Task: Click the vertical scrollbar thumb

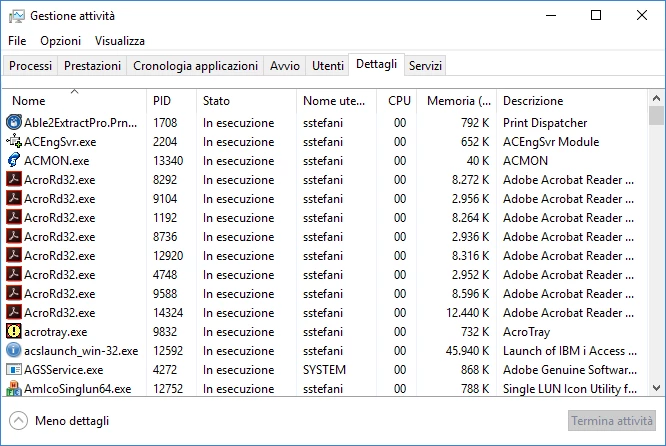Action: tap(656, 116)
